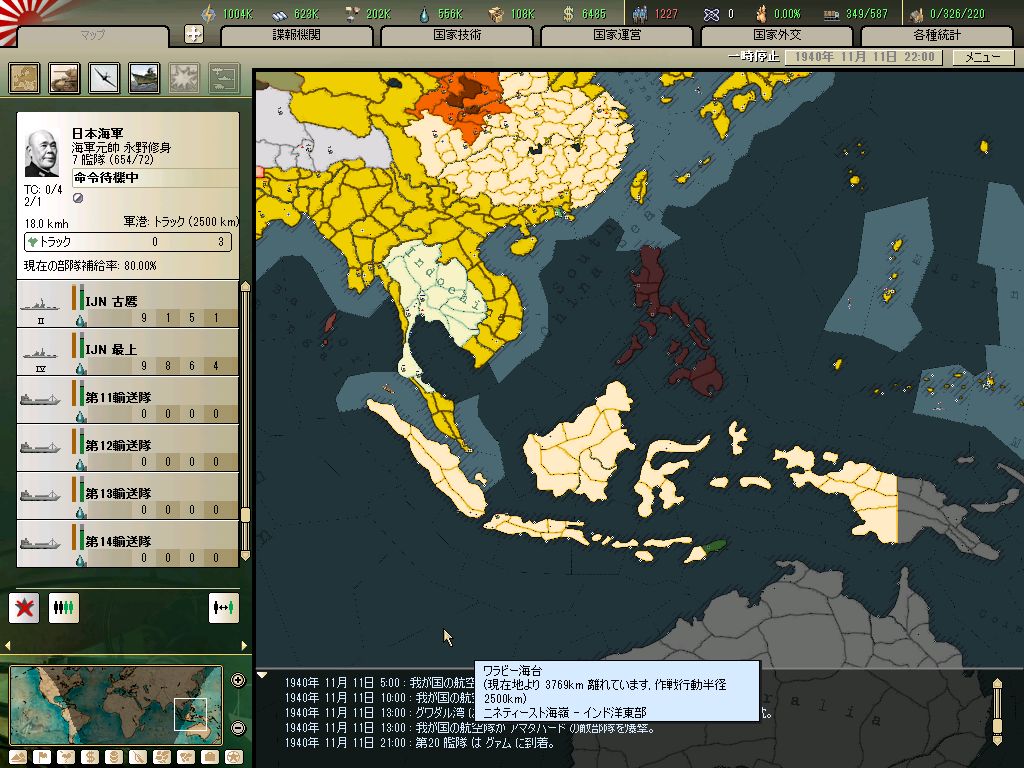The width and height of the screenshot is (1024, 768).
Task: Click the minimap world overview
Action: coord(116,705)
